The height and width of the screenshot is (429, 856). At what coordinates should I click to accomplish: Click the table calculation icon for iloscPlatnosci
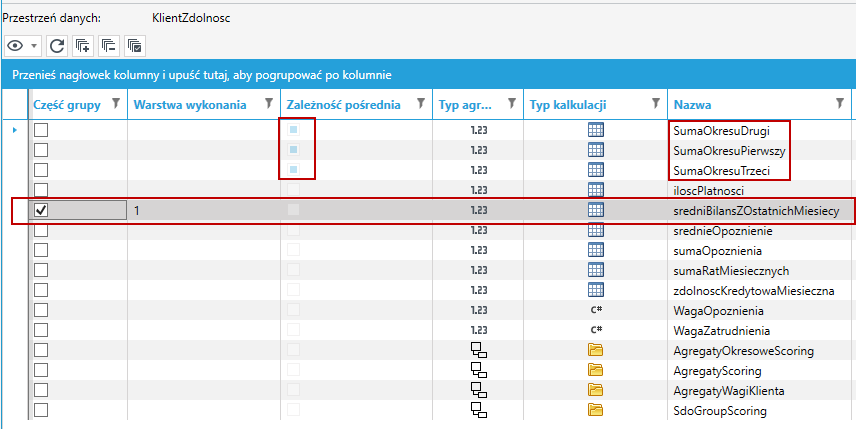pyautogui.click(x=596, y=190)
